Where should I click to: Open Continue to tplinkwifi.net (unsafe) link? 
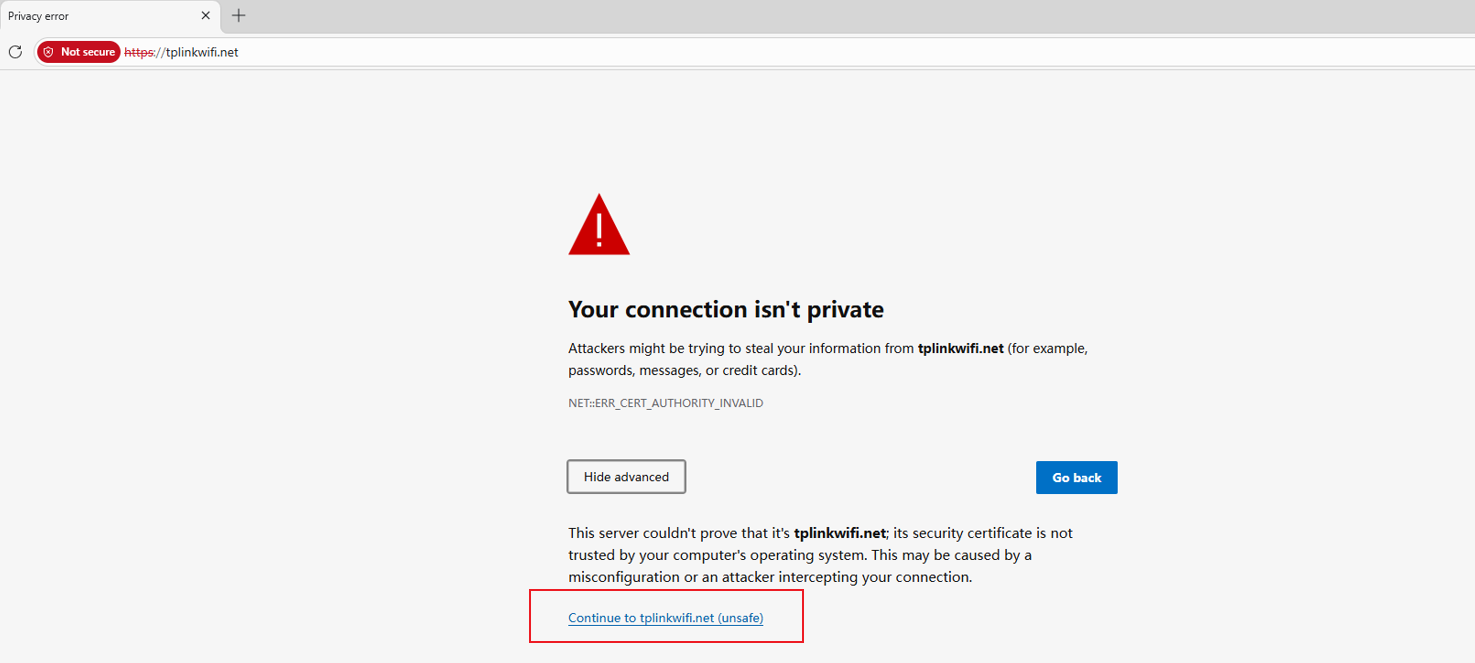pos(665,617)
